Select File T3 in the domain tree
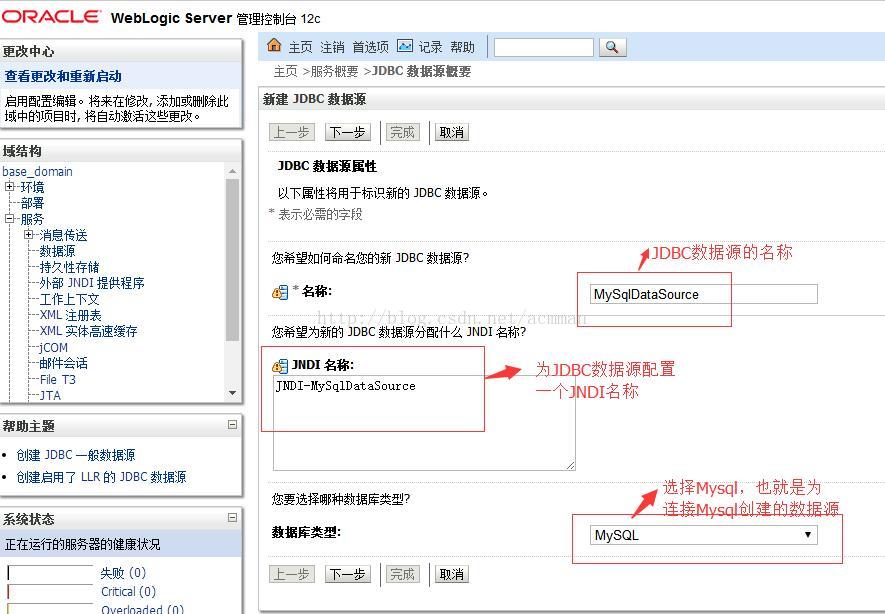Image resolution: width=885 pixels, height=614 pixels. [58, 379]
